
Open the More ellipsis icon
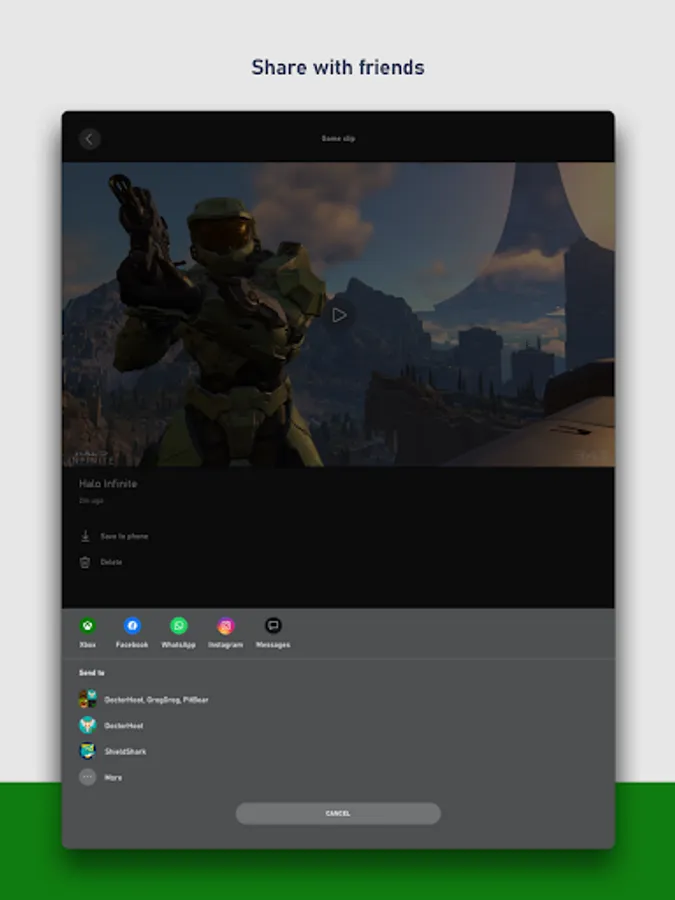pos(88,777)
